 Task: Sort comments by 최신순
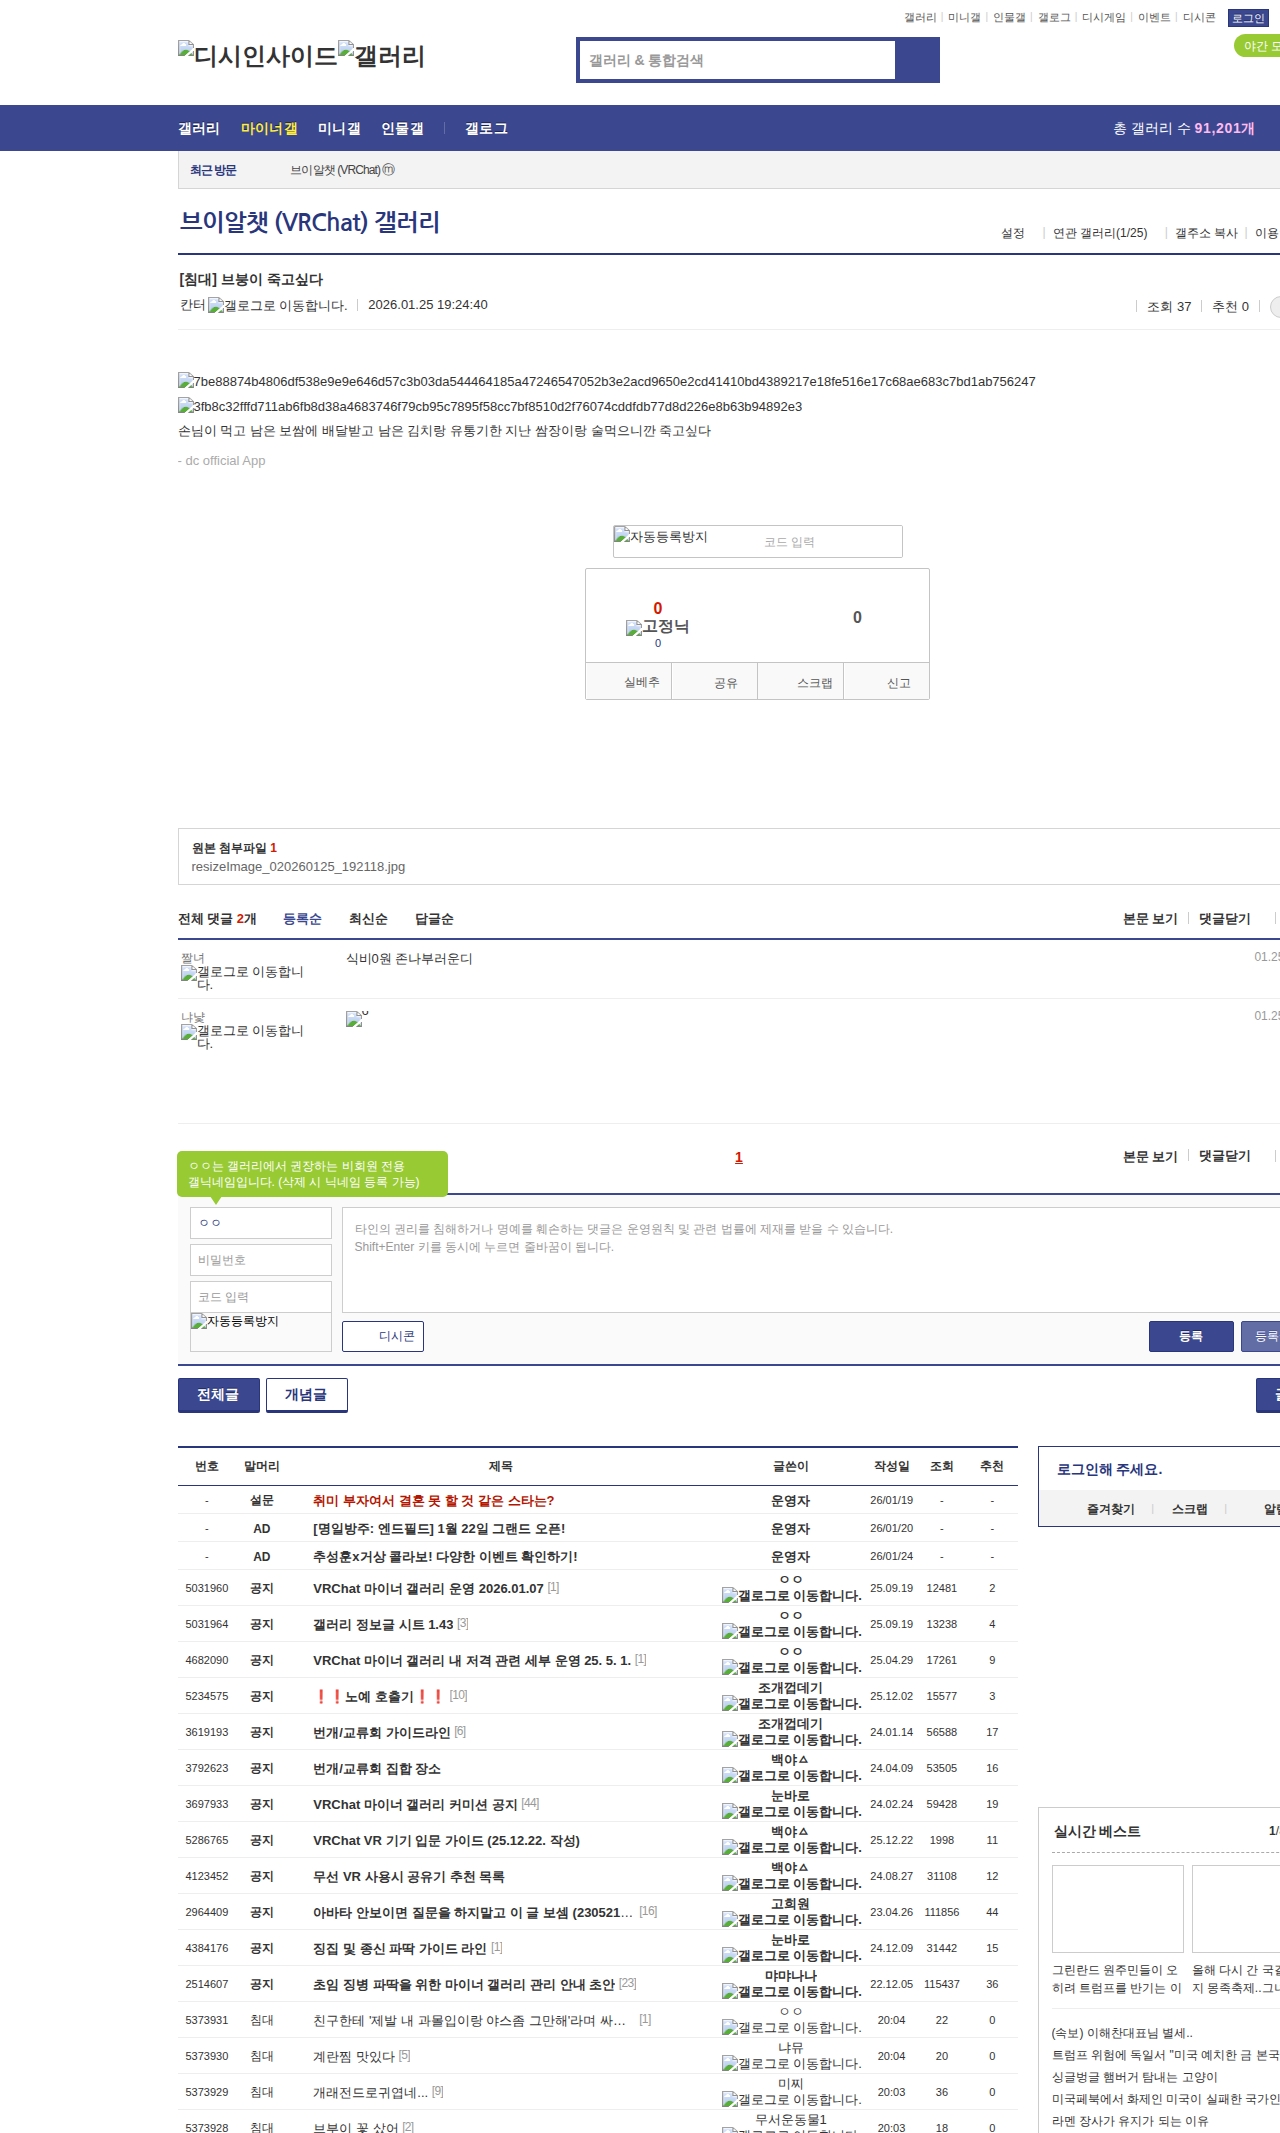pyautogui.click(x=368, y=919)
